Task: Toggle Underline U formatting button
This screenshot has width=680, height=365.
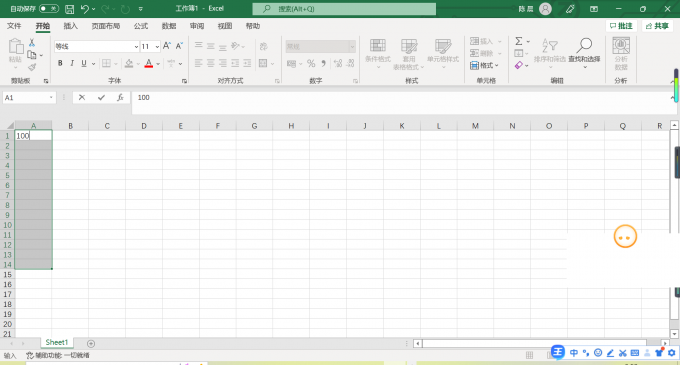Action: (84, 63)
